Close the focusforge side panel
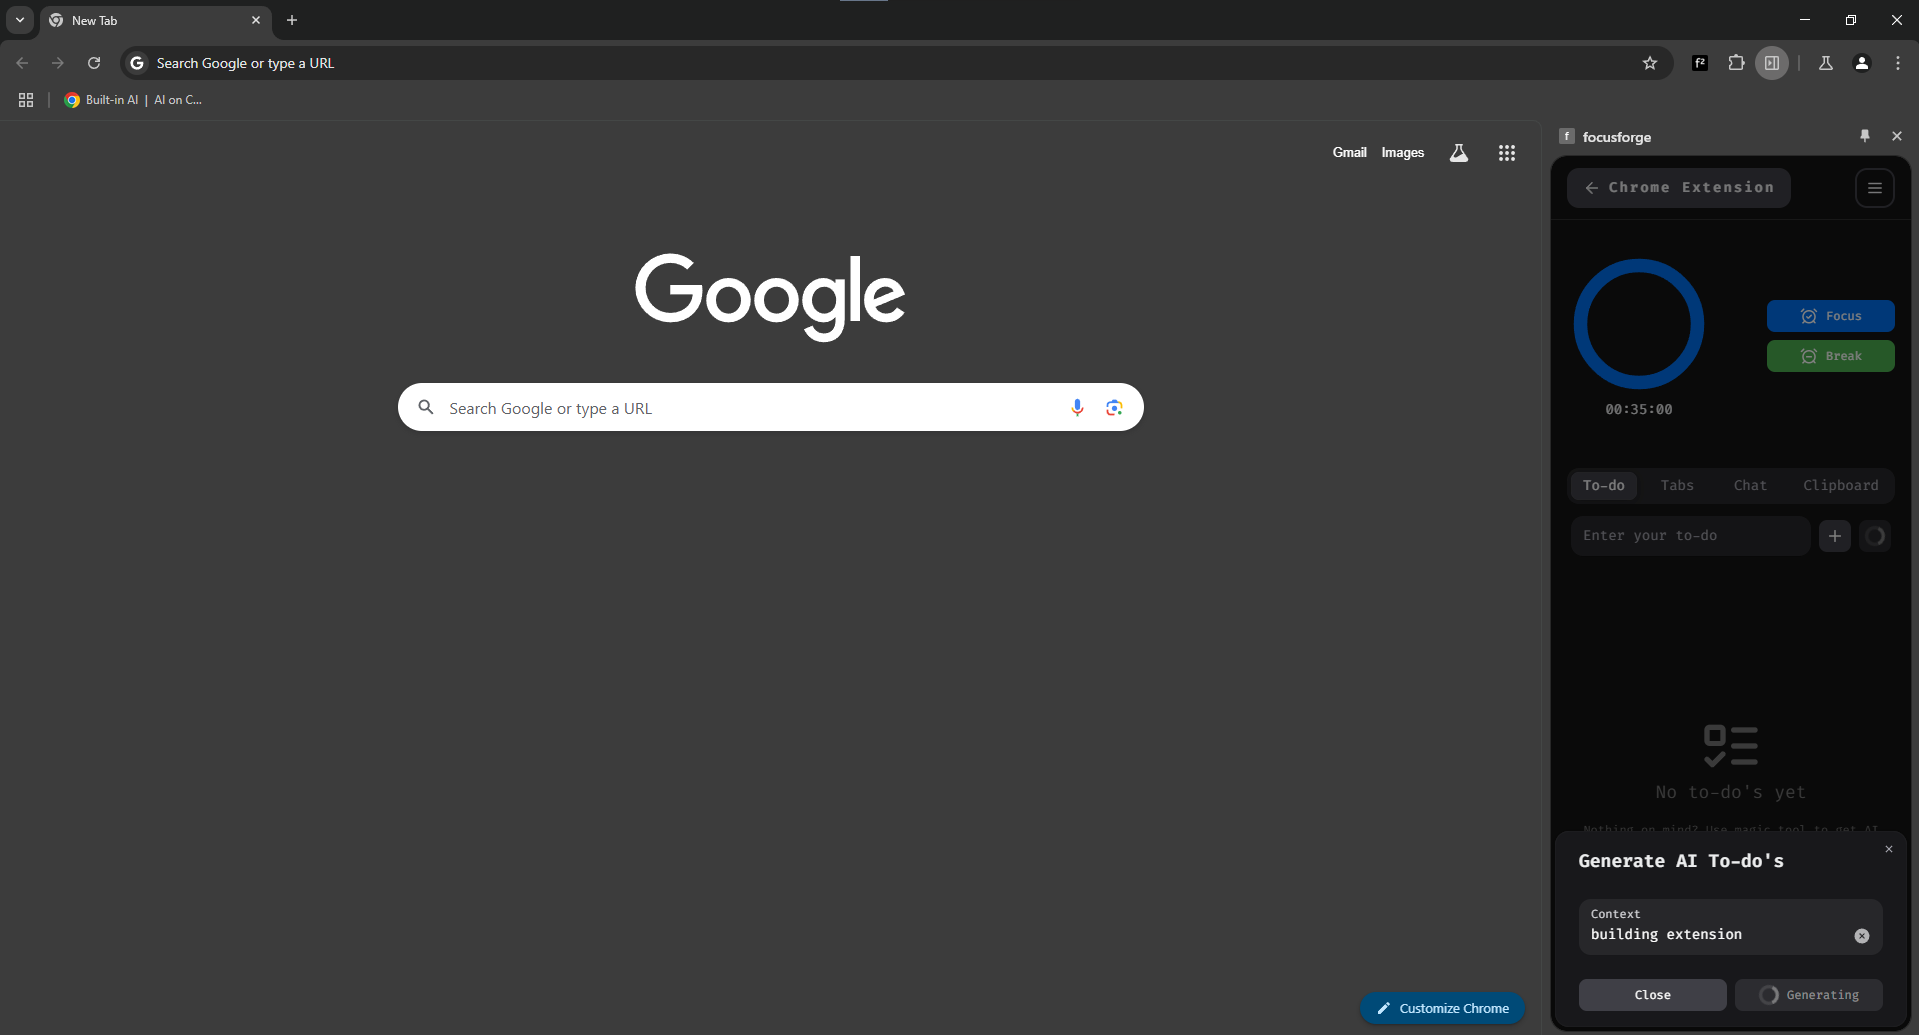This screenshot has width=1919, height=1035. 1897,136
